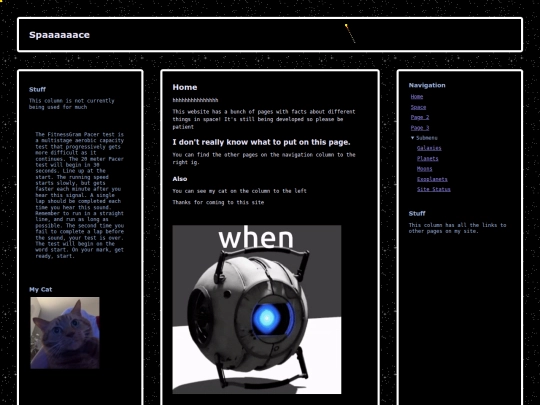Click the Stuff heading in left column
The height and width of the screenshot is (405, 540).
click(37, 90)
